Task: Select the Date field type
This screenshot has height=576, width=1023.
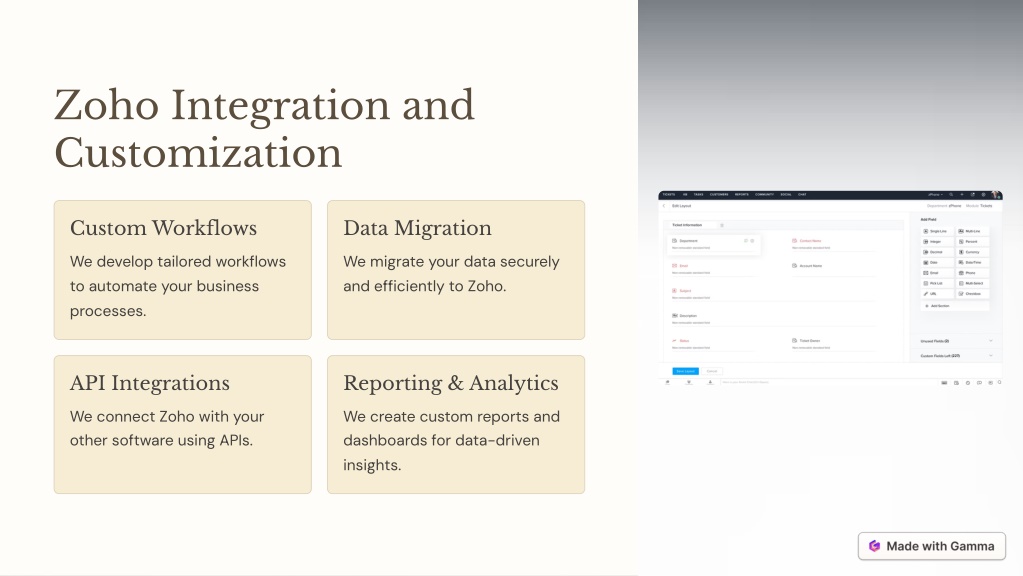Action: pos(936,262)
